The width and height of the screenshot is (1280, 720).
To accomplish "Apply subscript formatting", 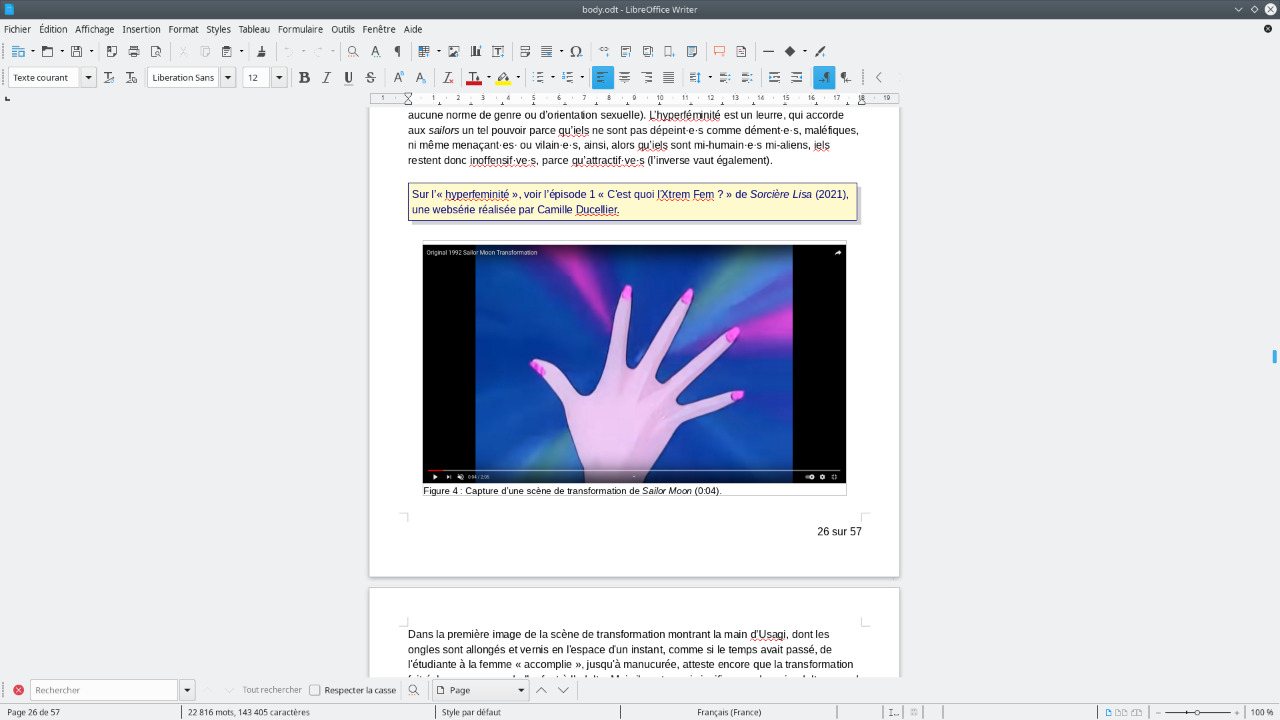I will point(420,77).
